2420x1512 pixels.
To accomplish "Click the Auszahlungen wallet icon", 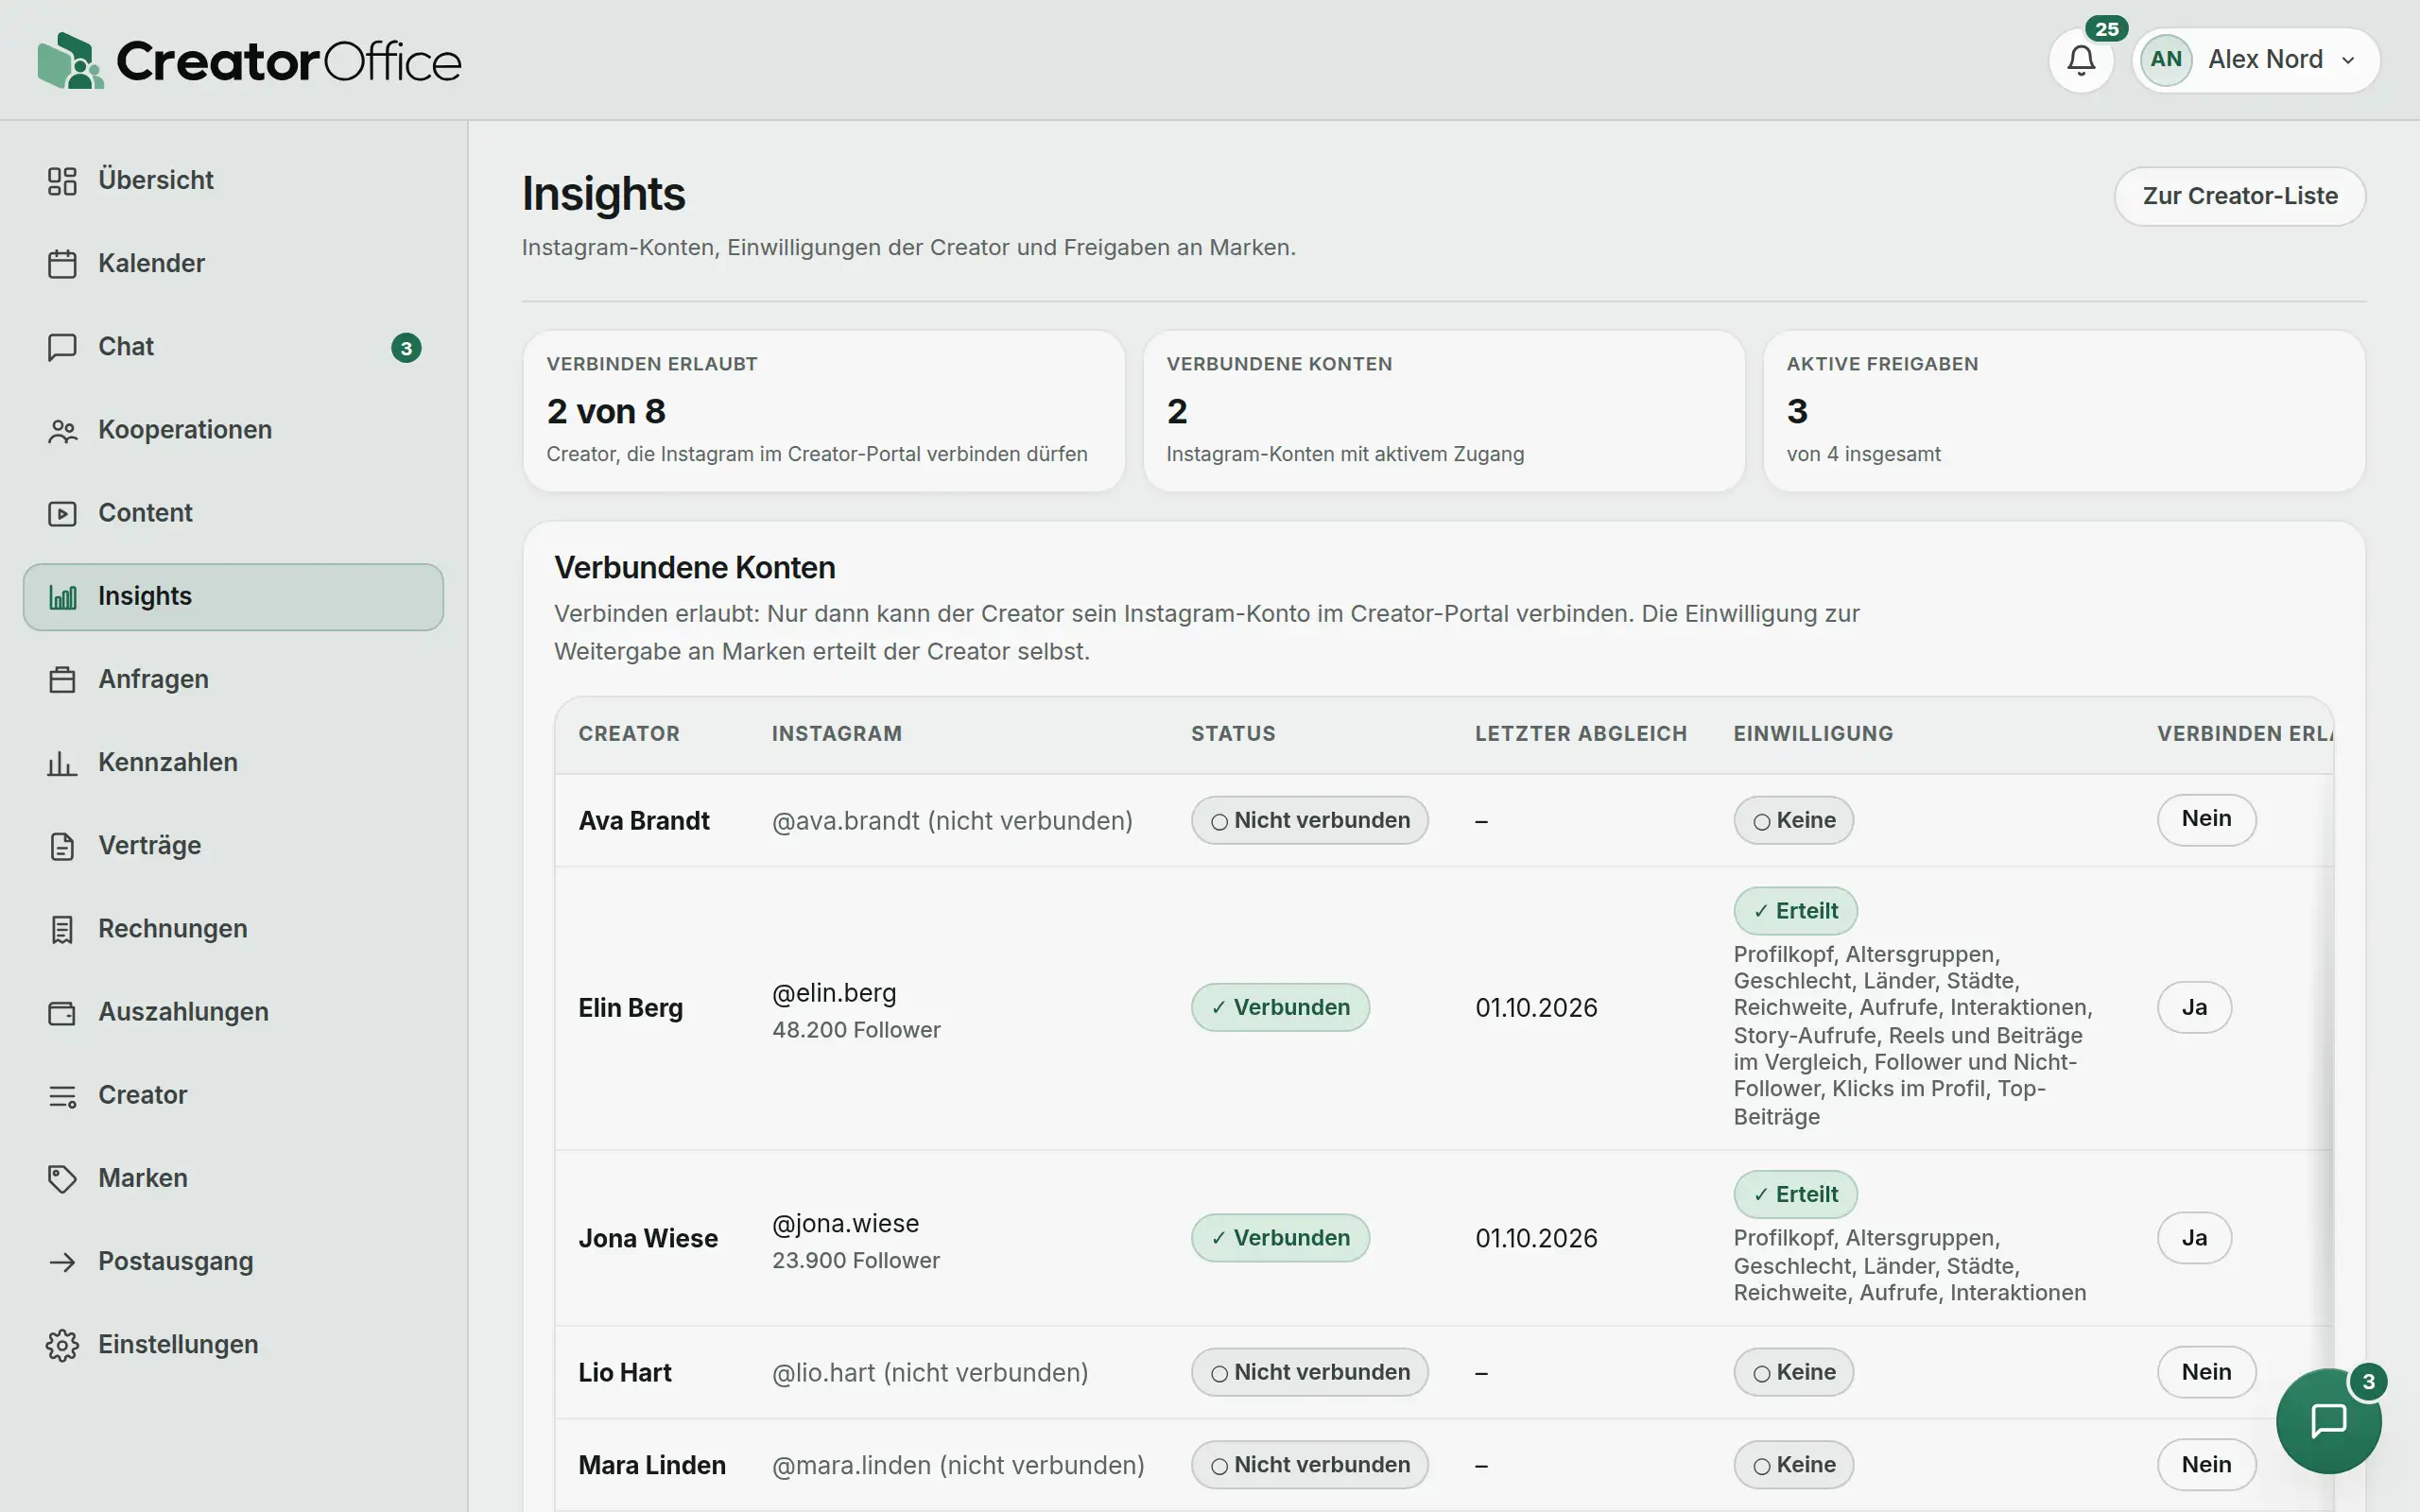I will tap(62, 1012).
